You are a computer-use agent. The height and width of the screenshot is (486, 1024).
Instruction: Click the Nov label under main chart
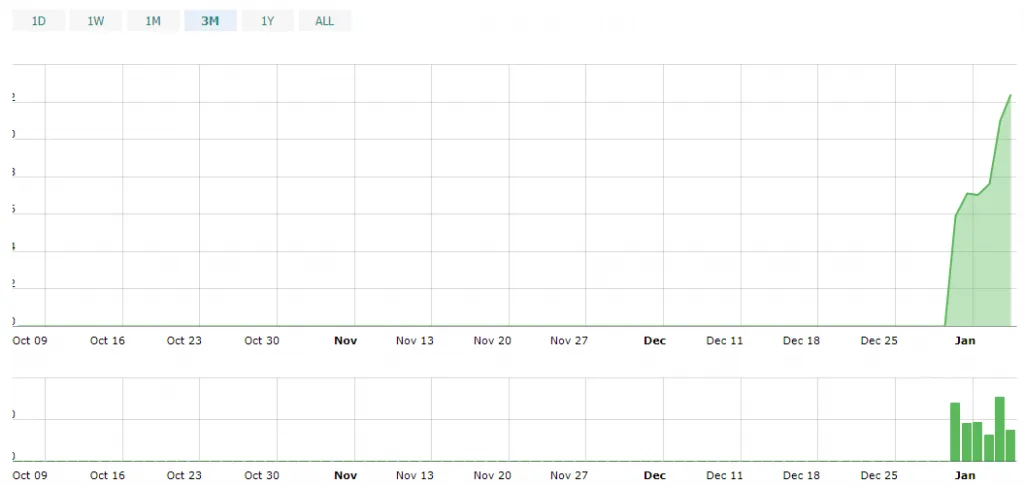pyautogui.click(x=345, y=340)
